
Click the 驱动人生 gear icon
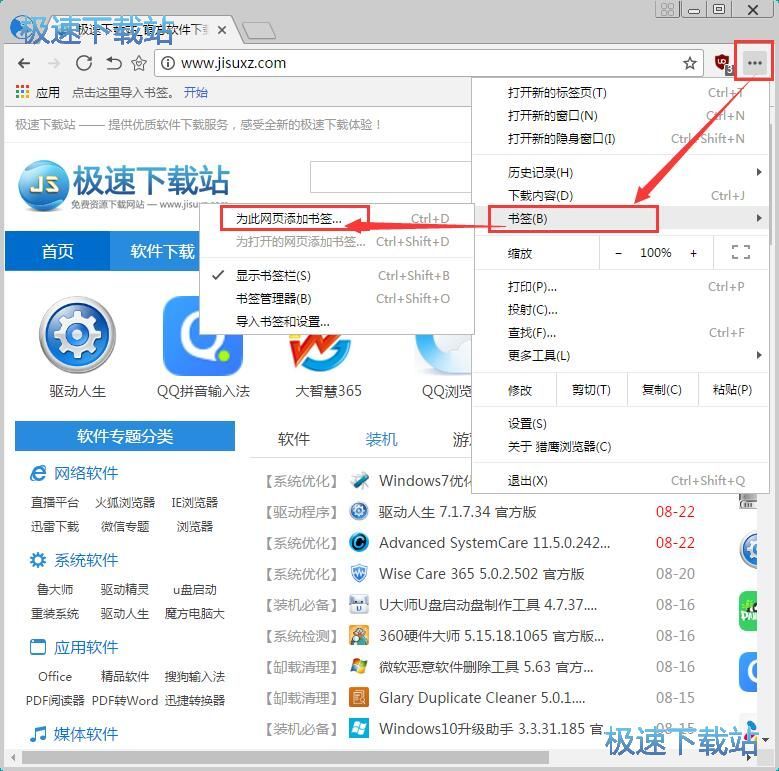click(x=78, y=334)
